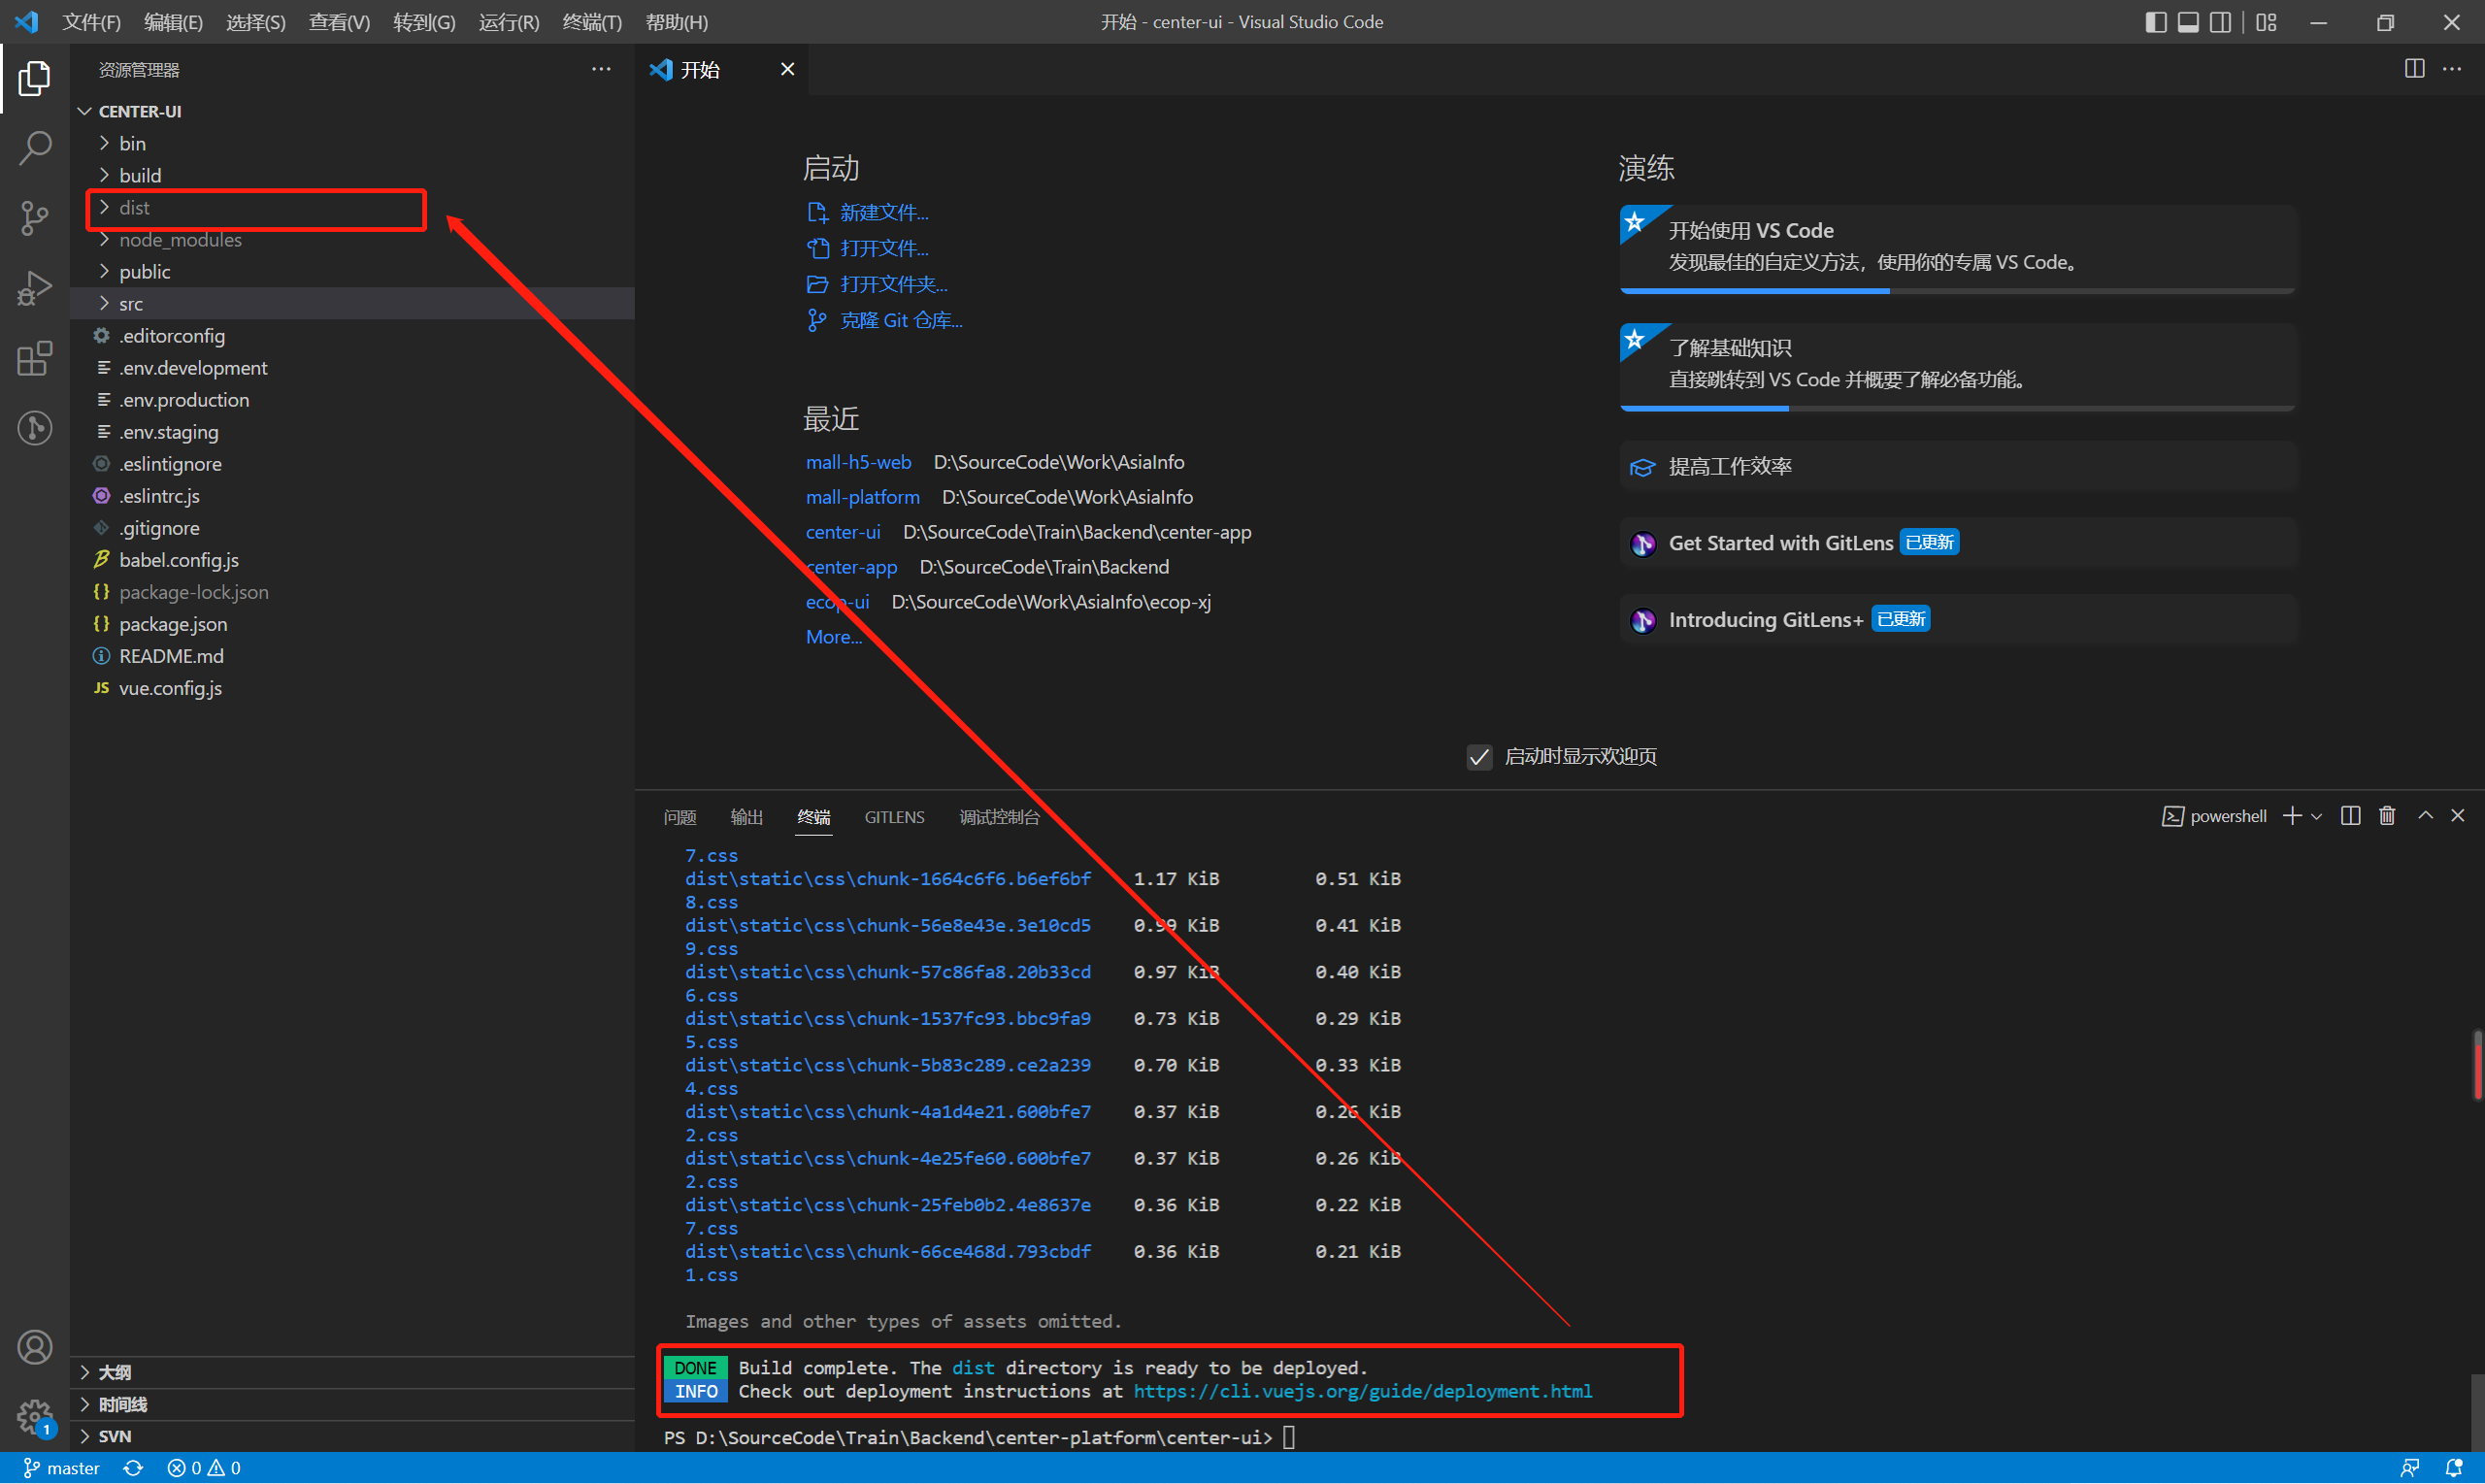2485x1484 pixels.
Task: Open errors and warnings status indicator
Action: 204,1468
